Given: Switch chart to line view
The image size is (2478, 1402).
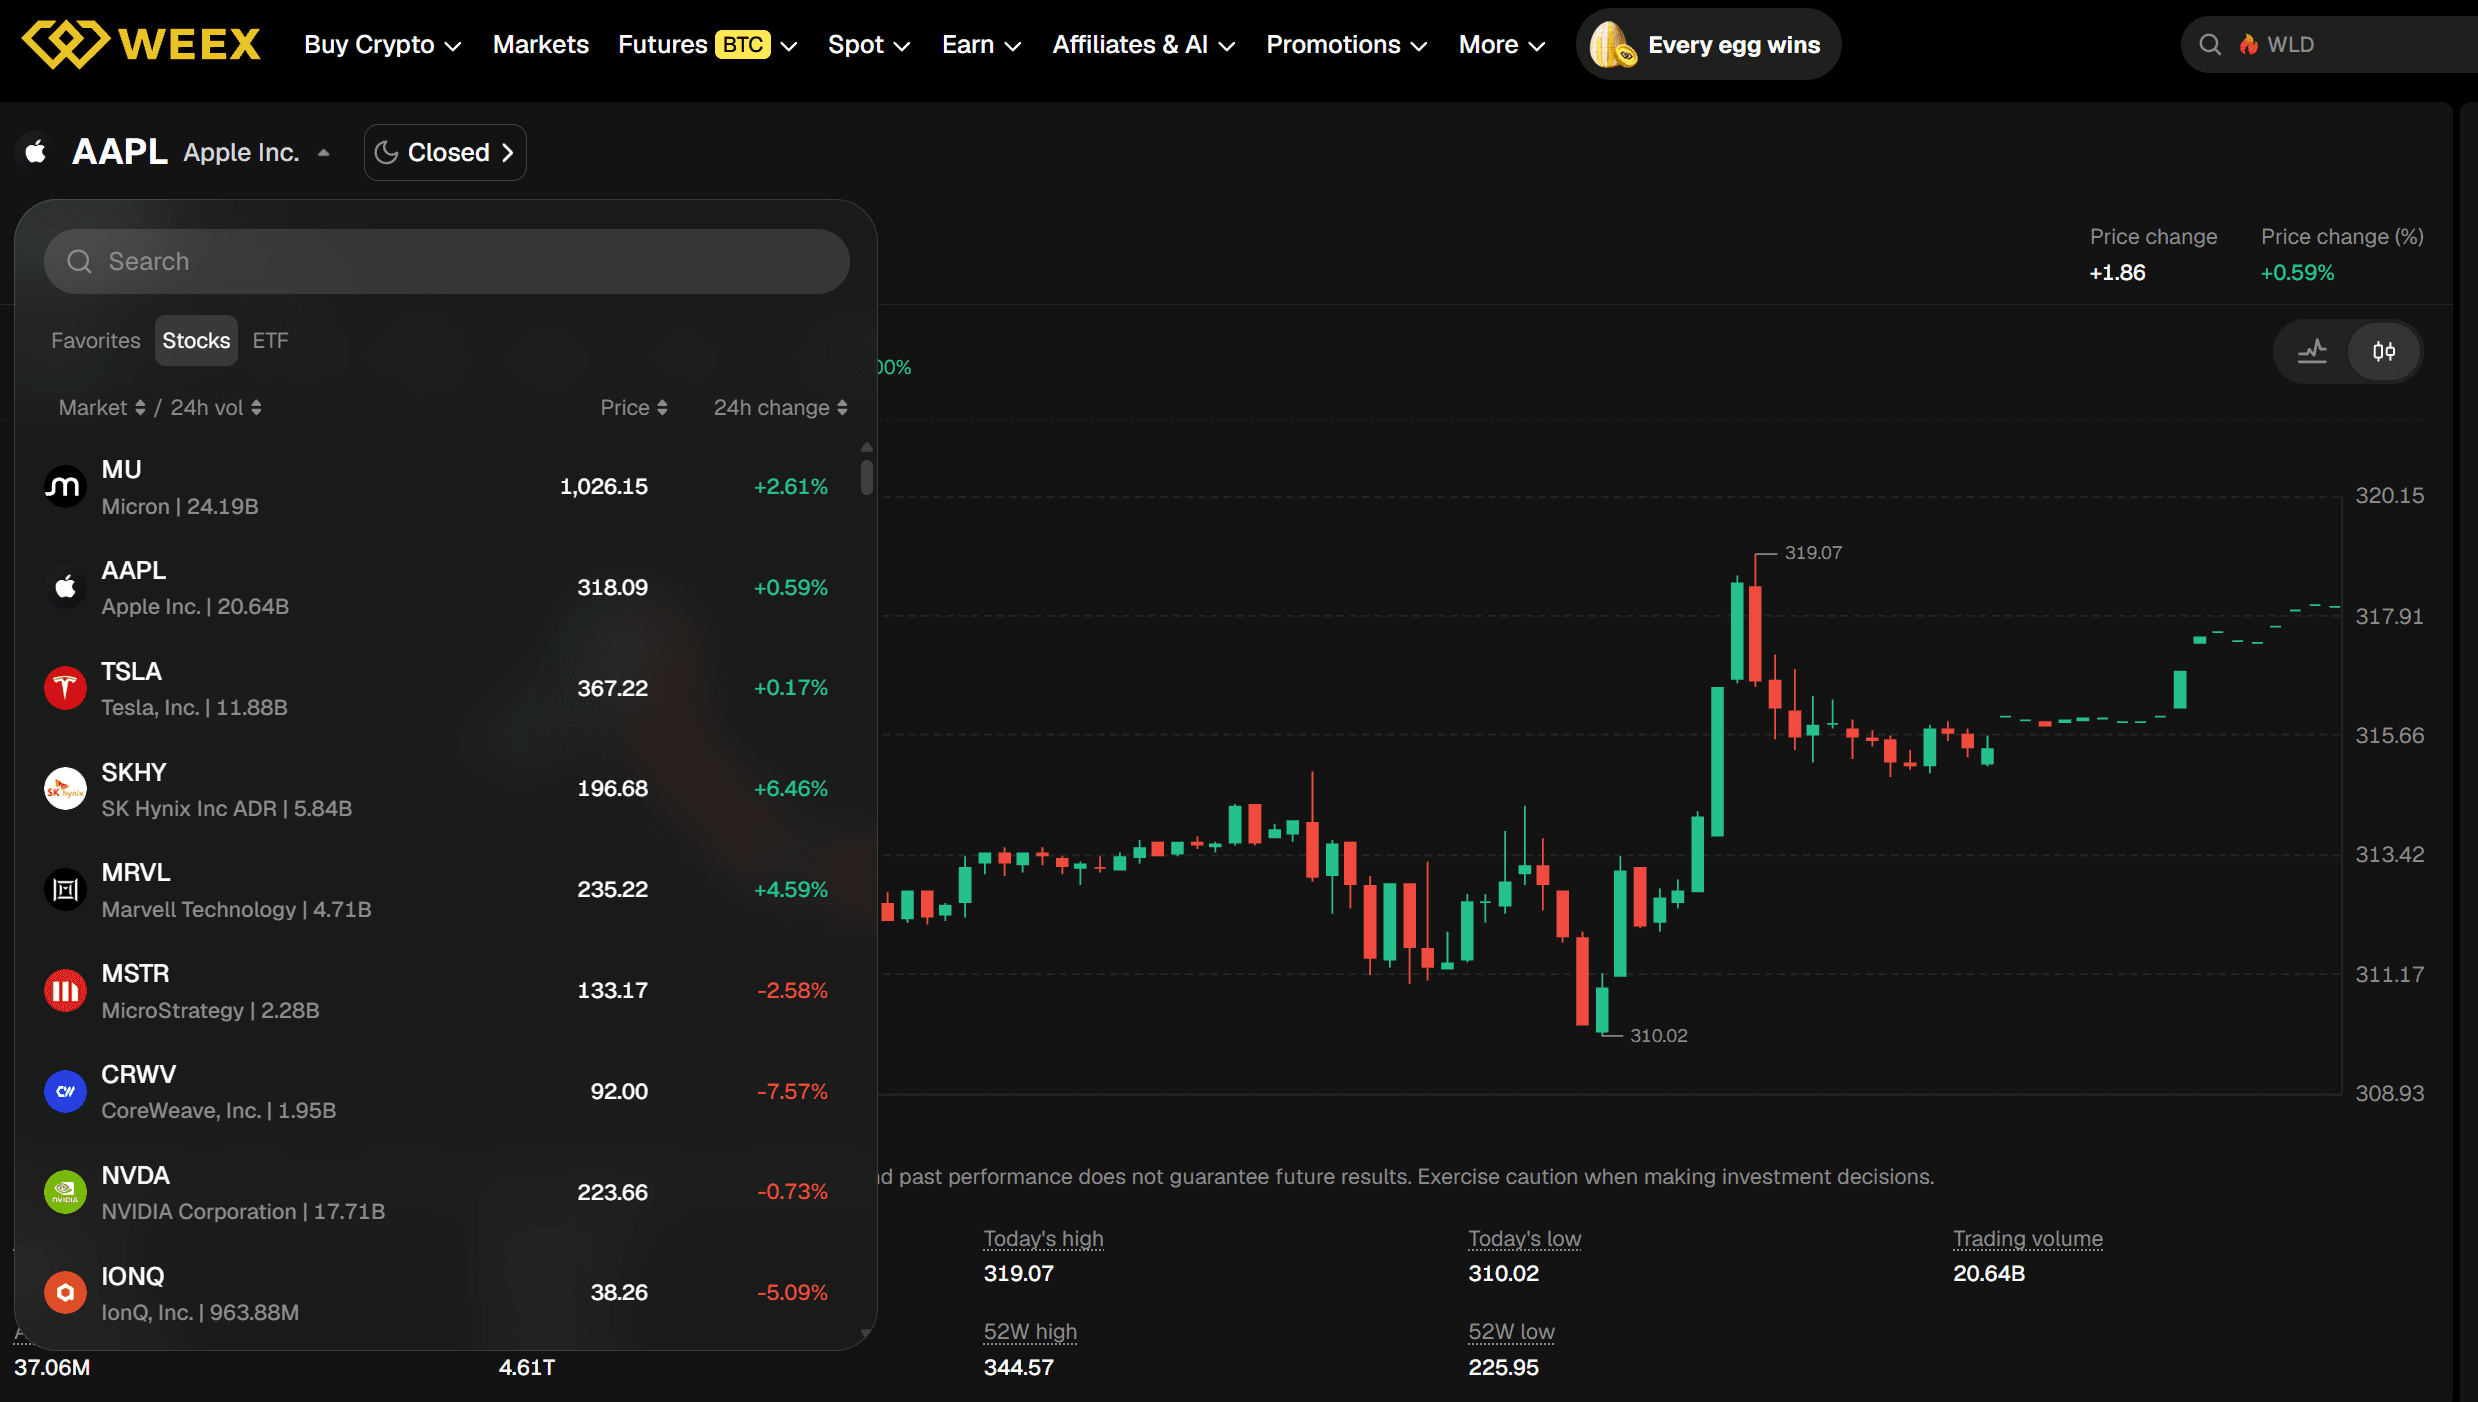Looking at the screenshot, I should (x=2312, y=351).
